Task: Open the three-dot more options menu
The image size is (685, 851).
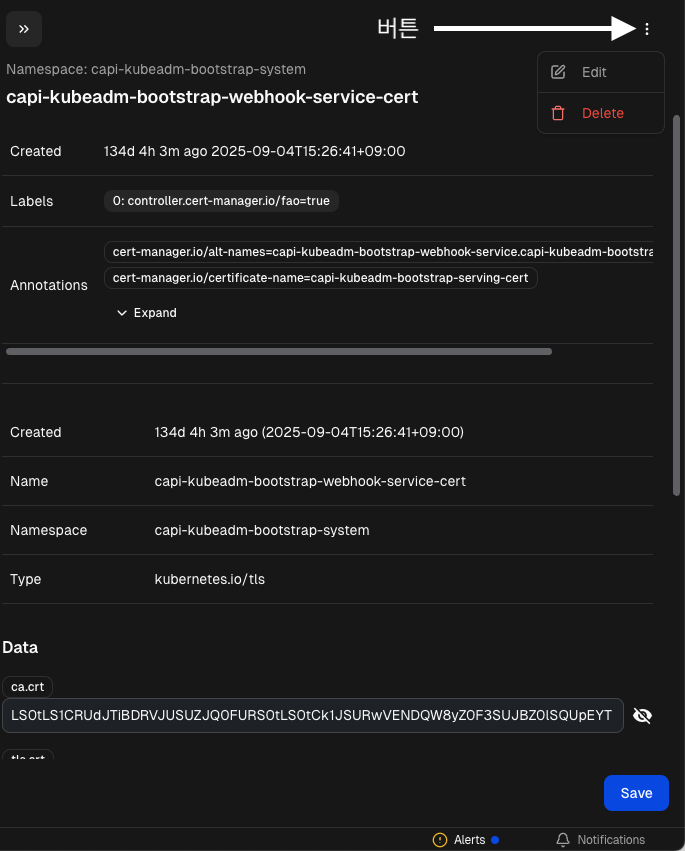Action: click(x=647, y=29)
